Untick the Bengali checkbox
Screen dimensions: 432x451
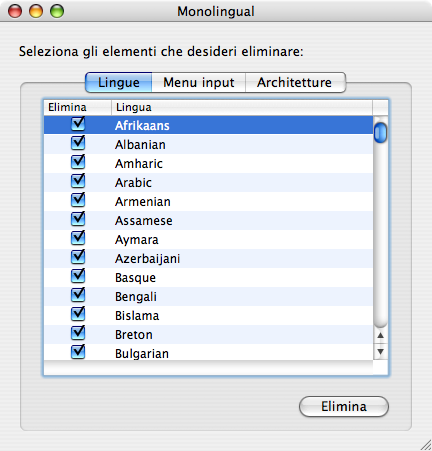click(x=78, y=296)
